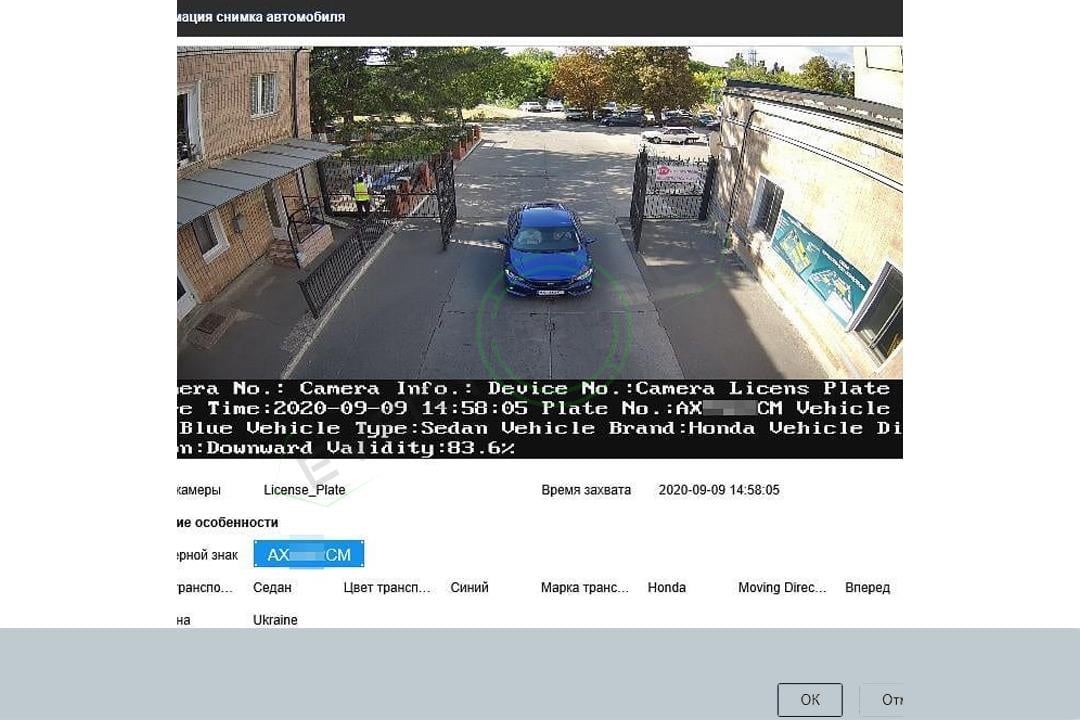This screenshot has height=720, width=1080.
Task: Select the 'Вперед' direction value
Action: (867, 588)
